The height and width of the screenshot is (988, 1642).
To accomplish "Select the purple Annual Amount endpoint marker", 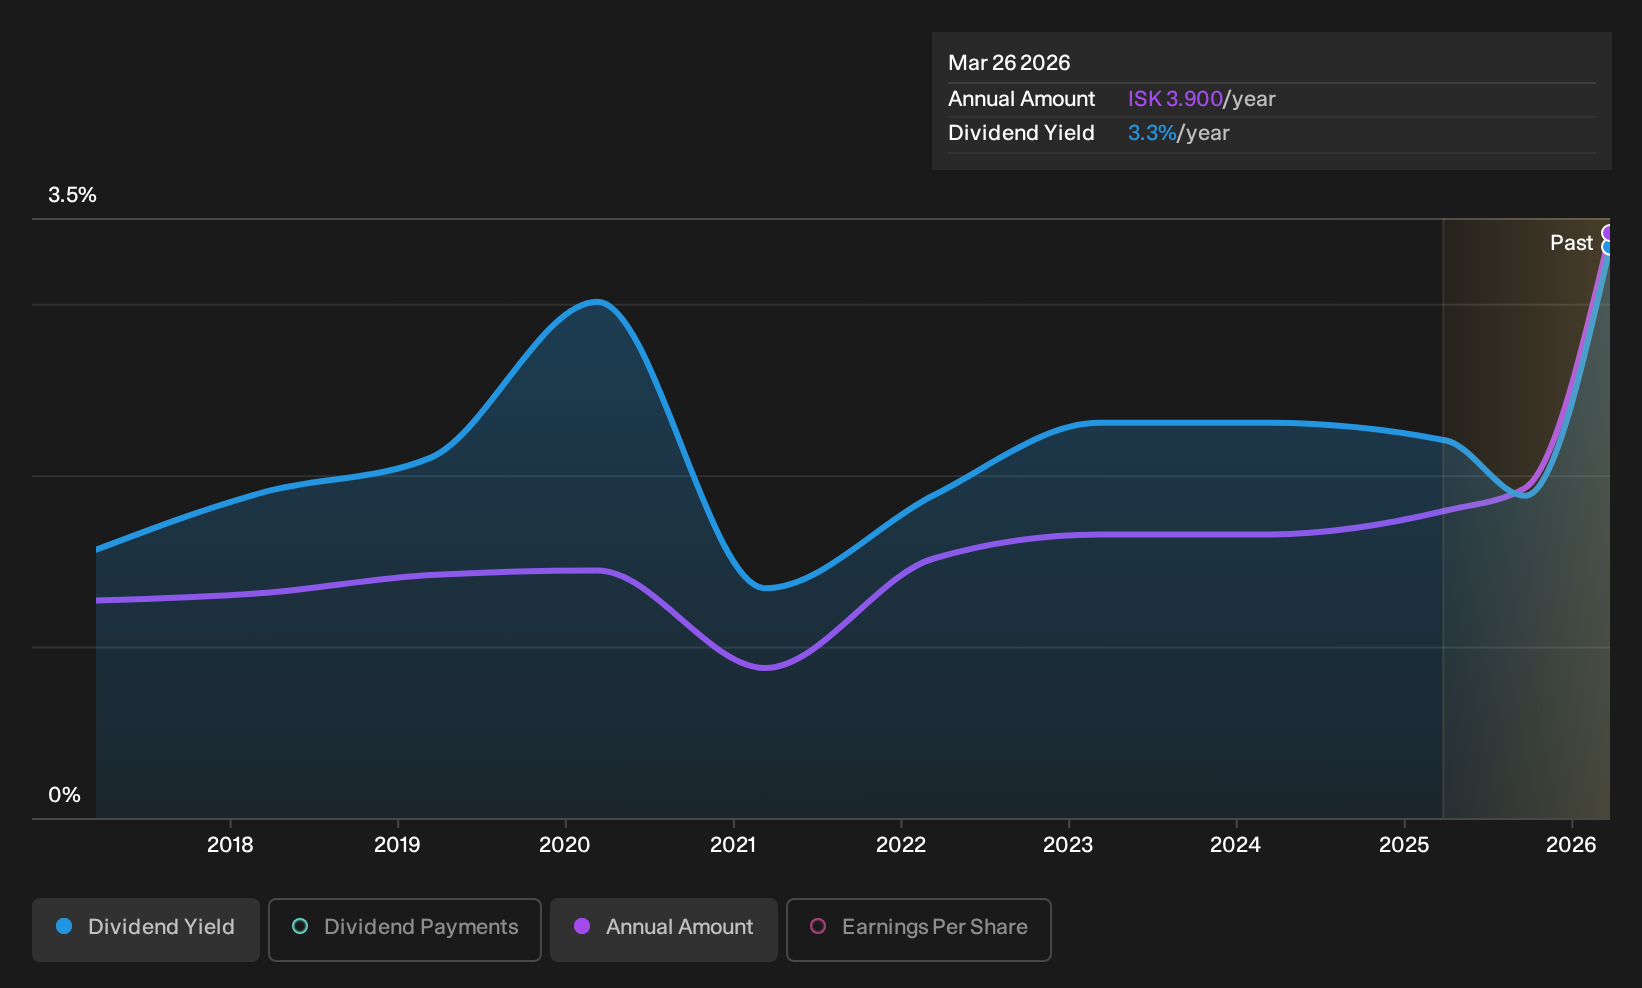I will point(1608,233).
